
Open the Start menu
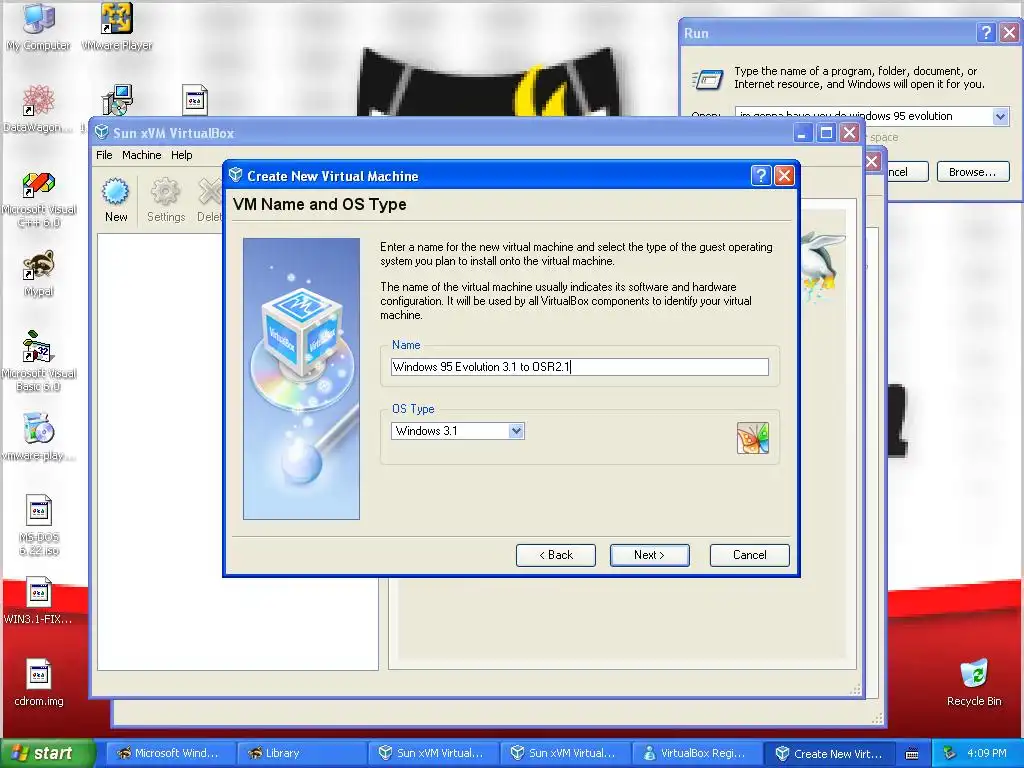pyautogui.click(x=46, y=753)
